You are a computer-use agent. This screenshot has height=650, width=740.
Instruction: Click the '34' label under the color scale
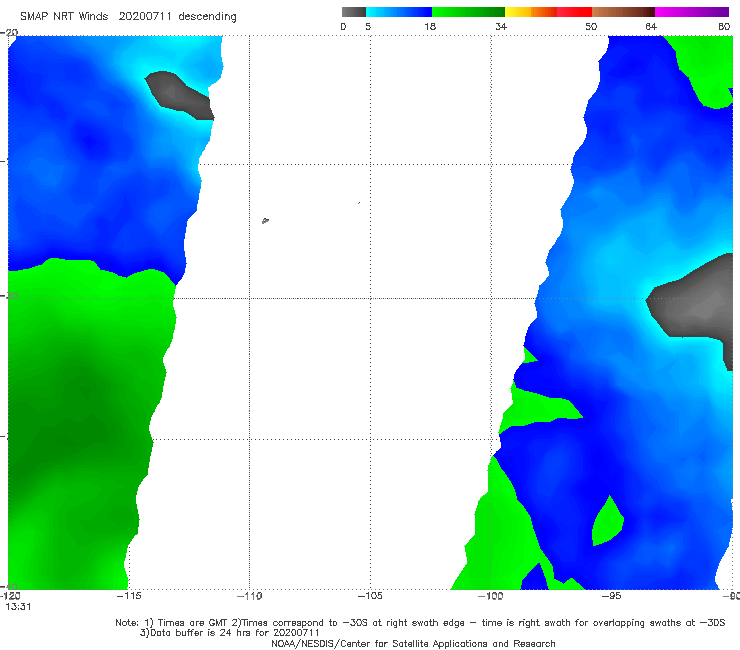click(501, 26)
